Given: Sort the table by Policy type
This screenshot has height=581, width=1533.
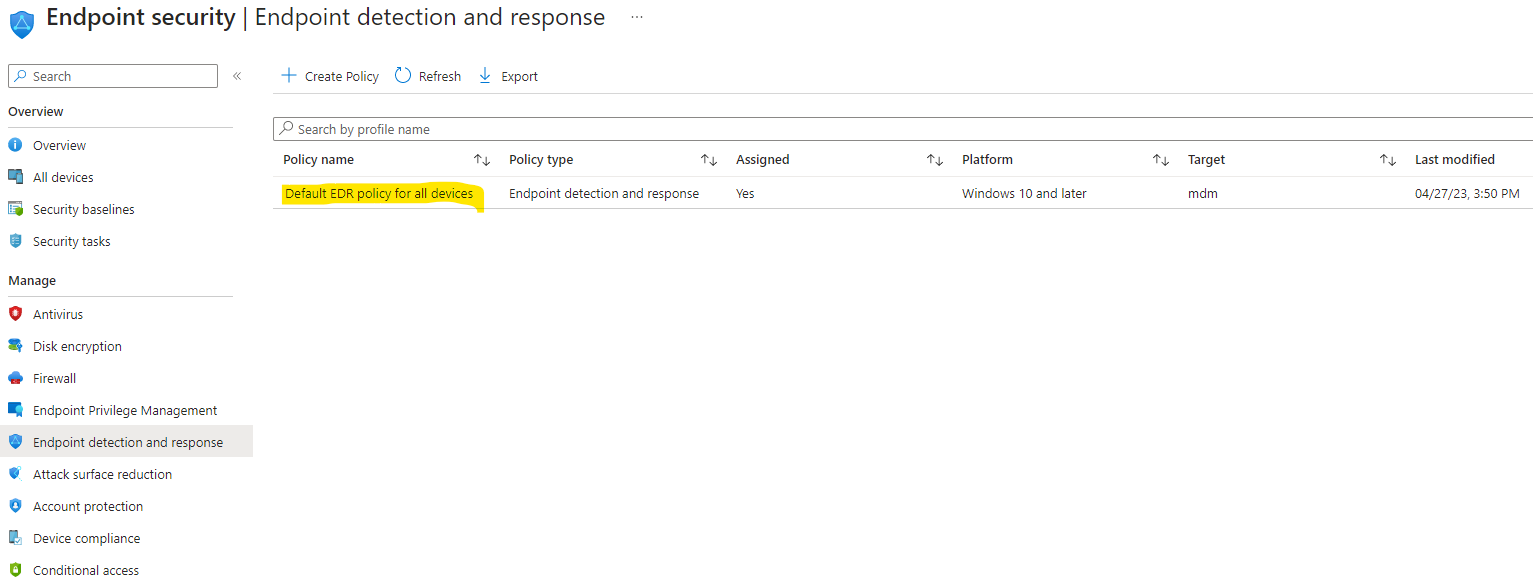Looking at the screenshot, I should click(x=709, y=160).
